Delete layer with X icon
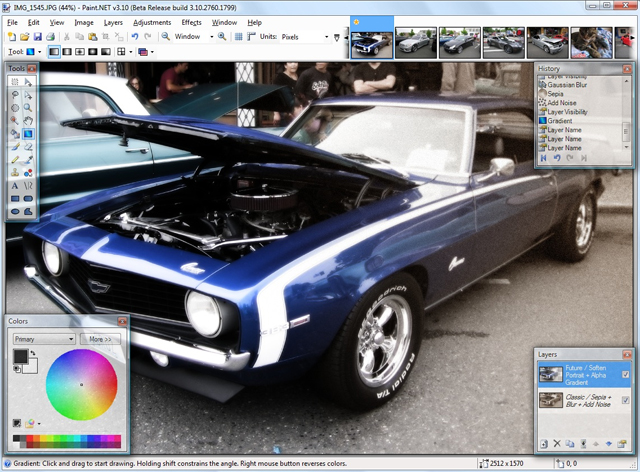The image size is (640, 472). 557,443
